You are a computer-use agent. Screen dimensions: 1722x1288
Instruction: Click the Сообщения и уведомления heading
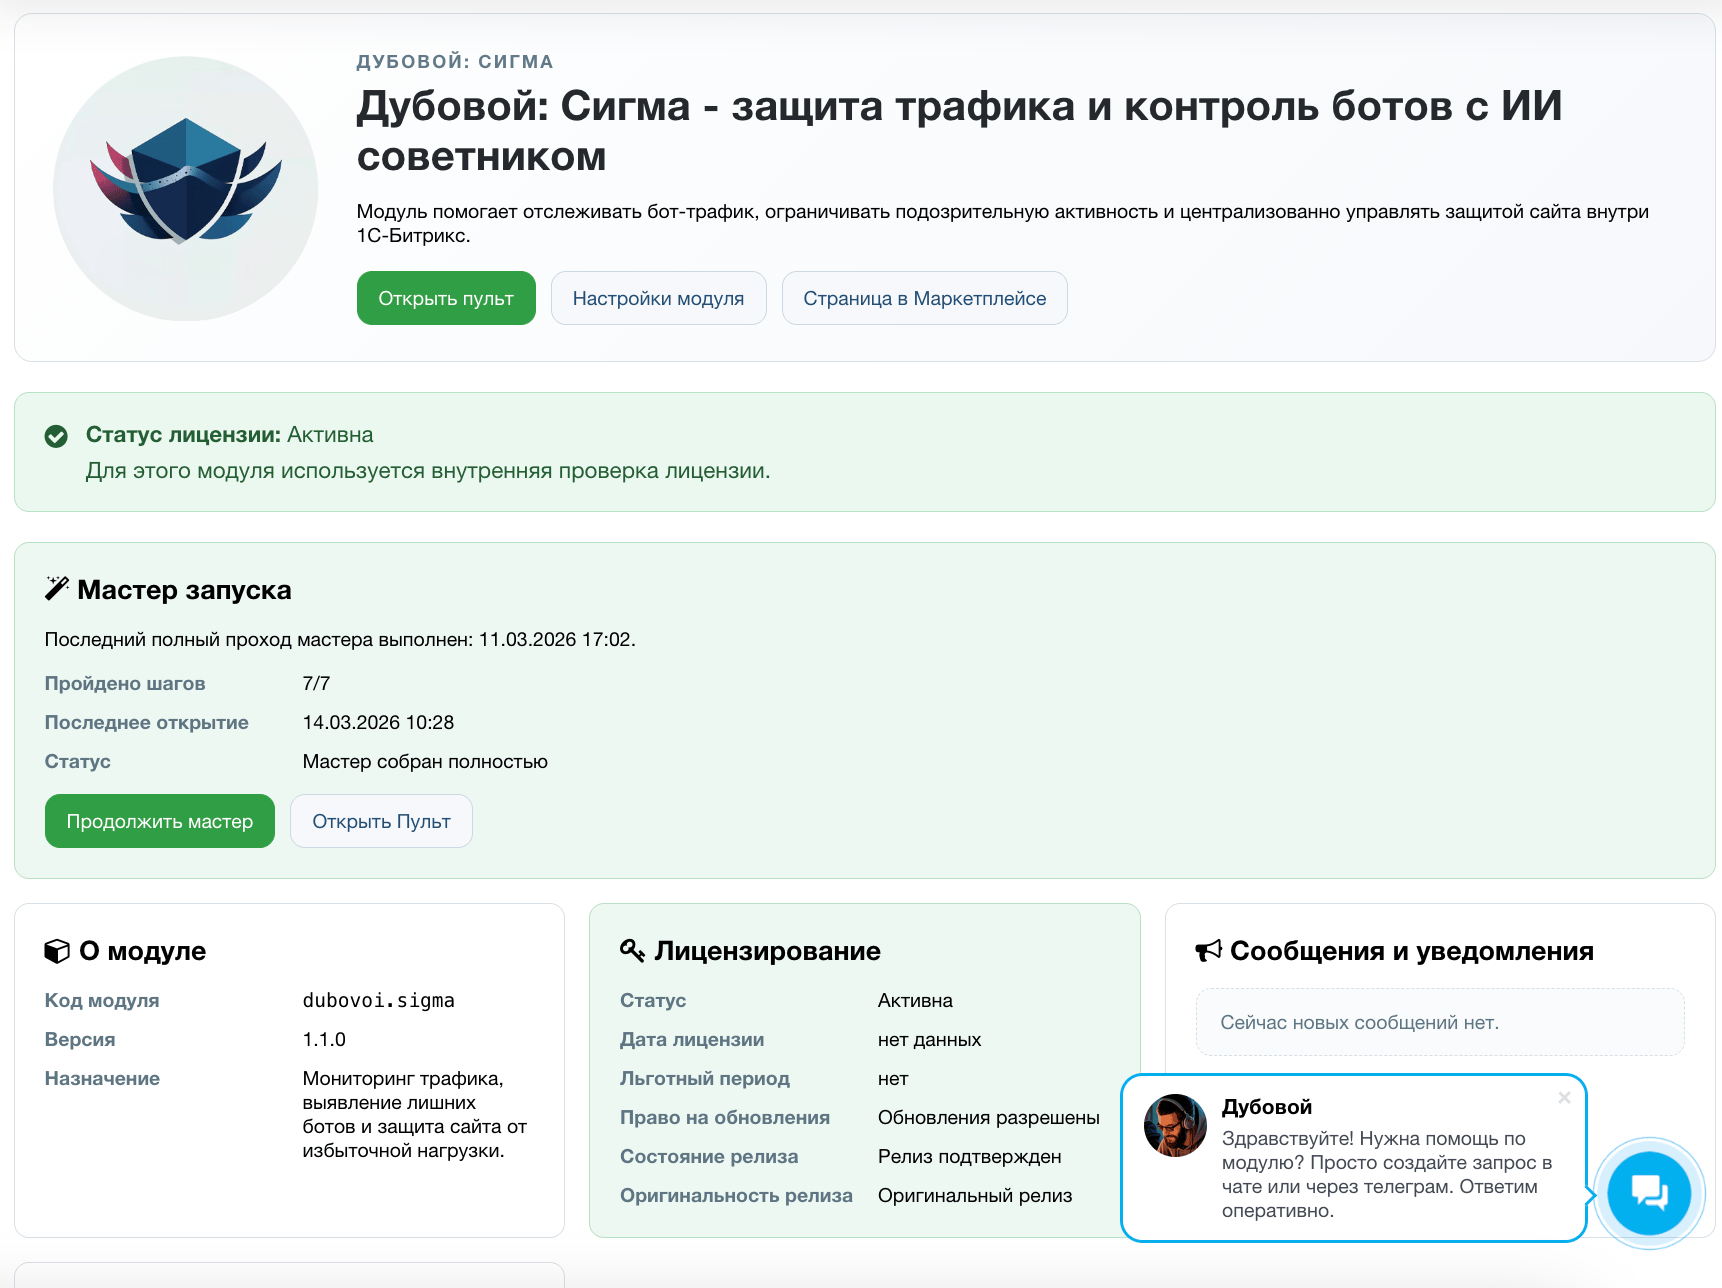pos(1411,951)
